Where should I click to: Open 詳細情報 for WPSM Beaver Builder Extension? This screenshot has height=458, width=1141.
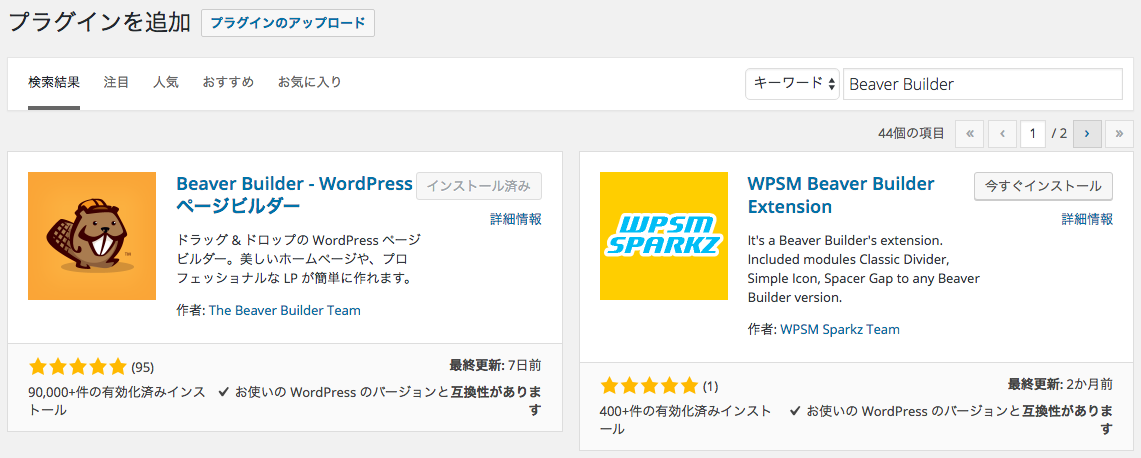click(1087, 219)
